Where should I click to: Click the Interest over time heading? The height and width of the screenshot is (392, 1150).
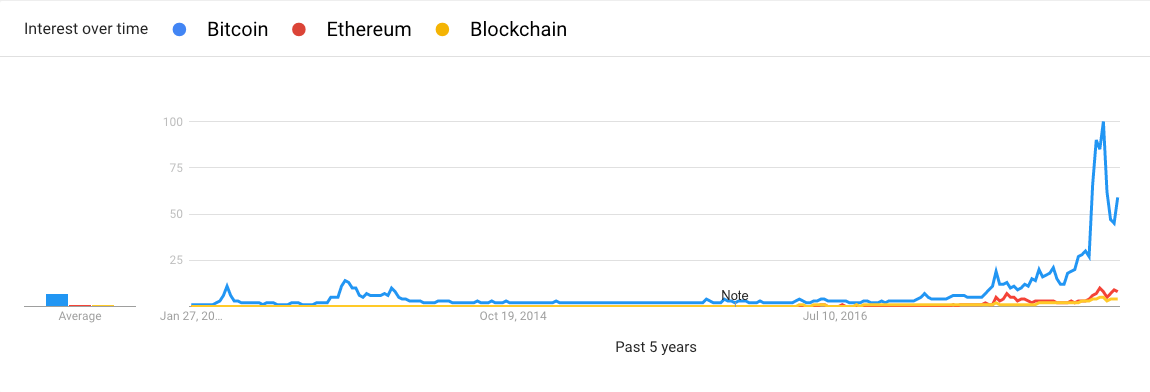[x=86, y=29]
